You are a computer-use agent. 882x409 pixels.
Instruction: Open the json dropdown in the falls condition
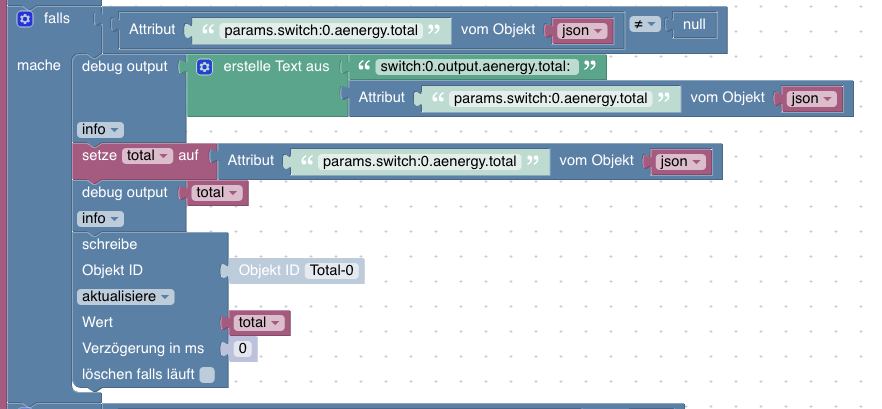pyautogui.click(x=582, y=31)
